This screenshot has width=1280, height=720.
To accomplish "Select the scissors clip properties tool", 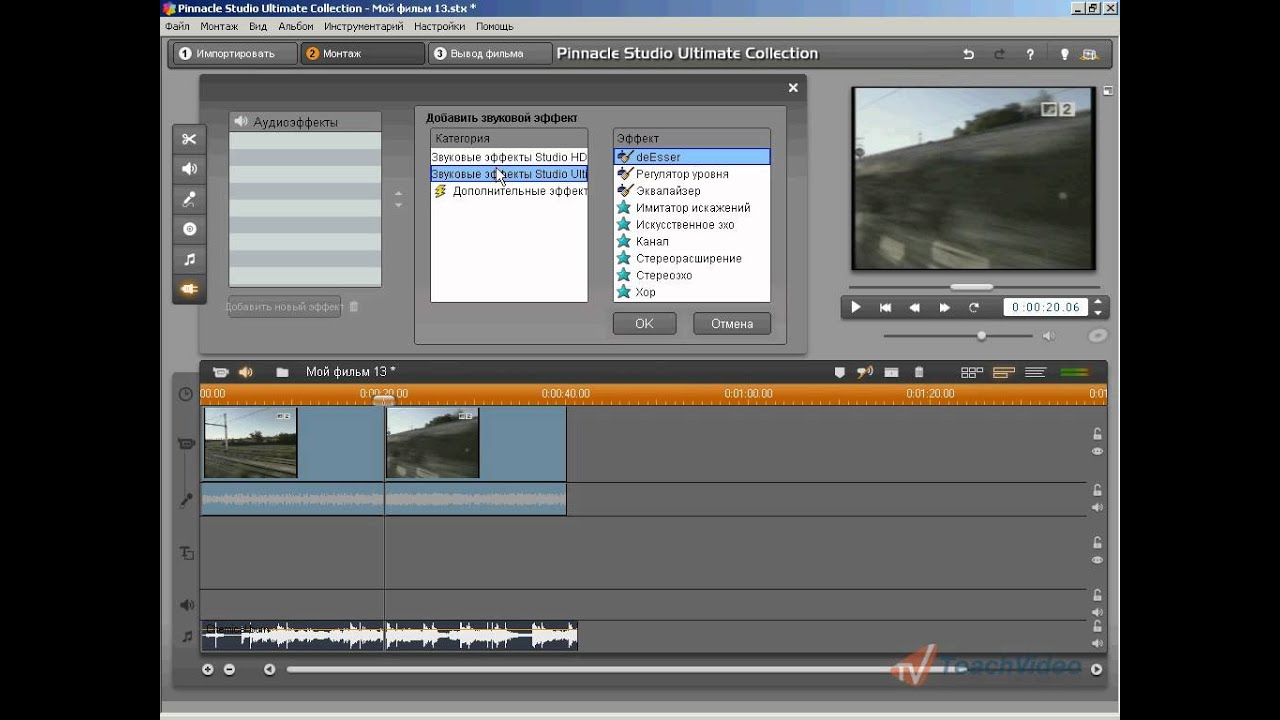I will coord(189,139).
